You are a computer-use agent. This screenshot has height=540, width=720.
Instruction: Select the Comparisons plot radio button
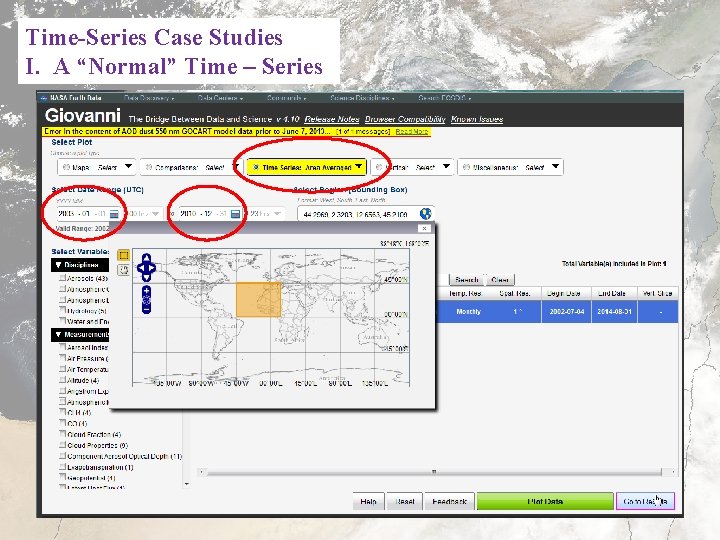148,168
